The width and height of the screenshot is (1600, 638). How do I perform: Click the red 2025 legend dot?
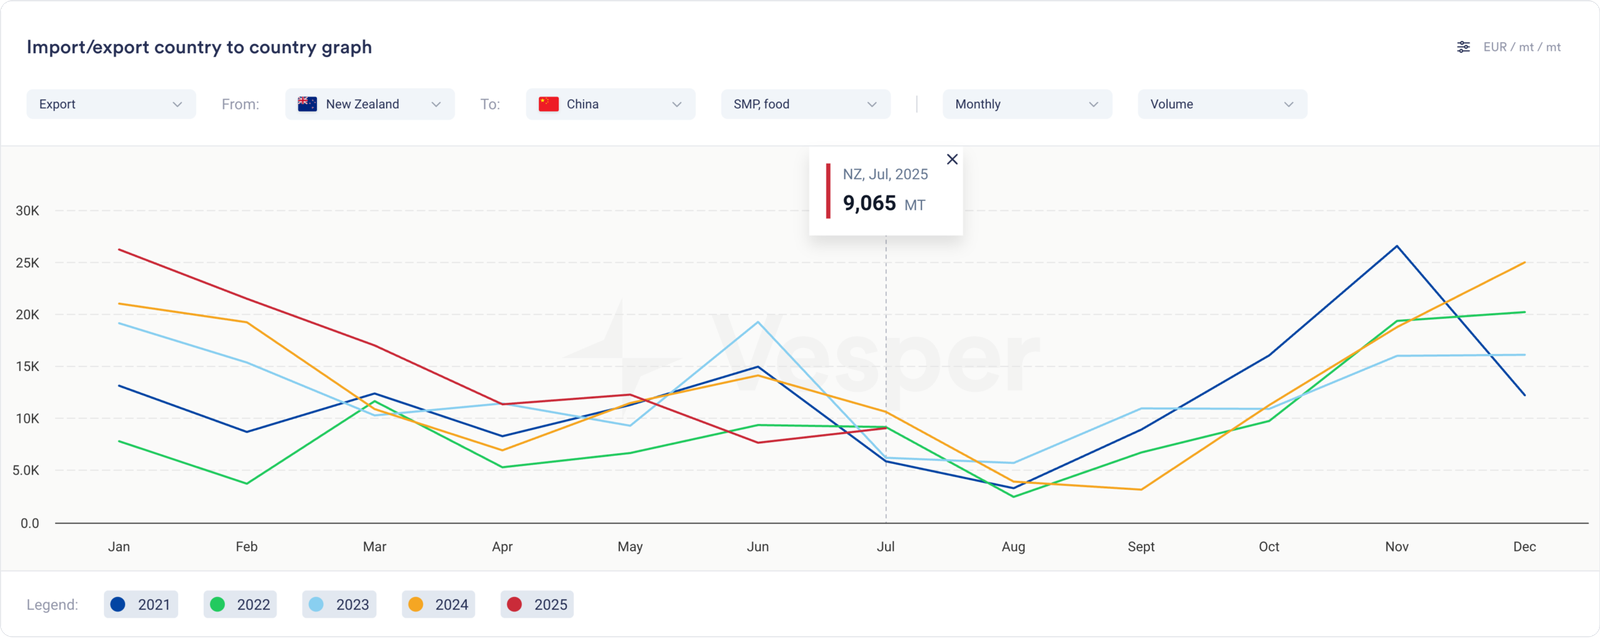click(x=514, y=604)
